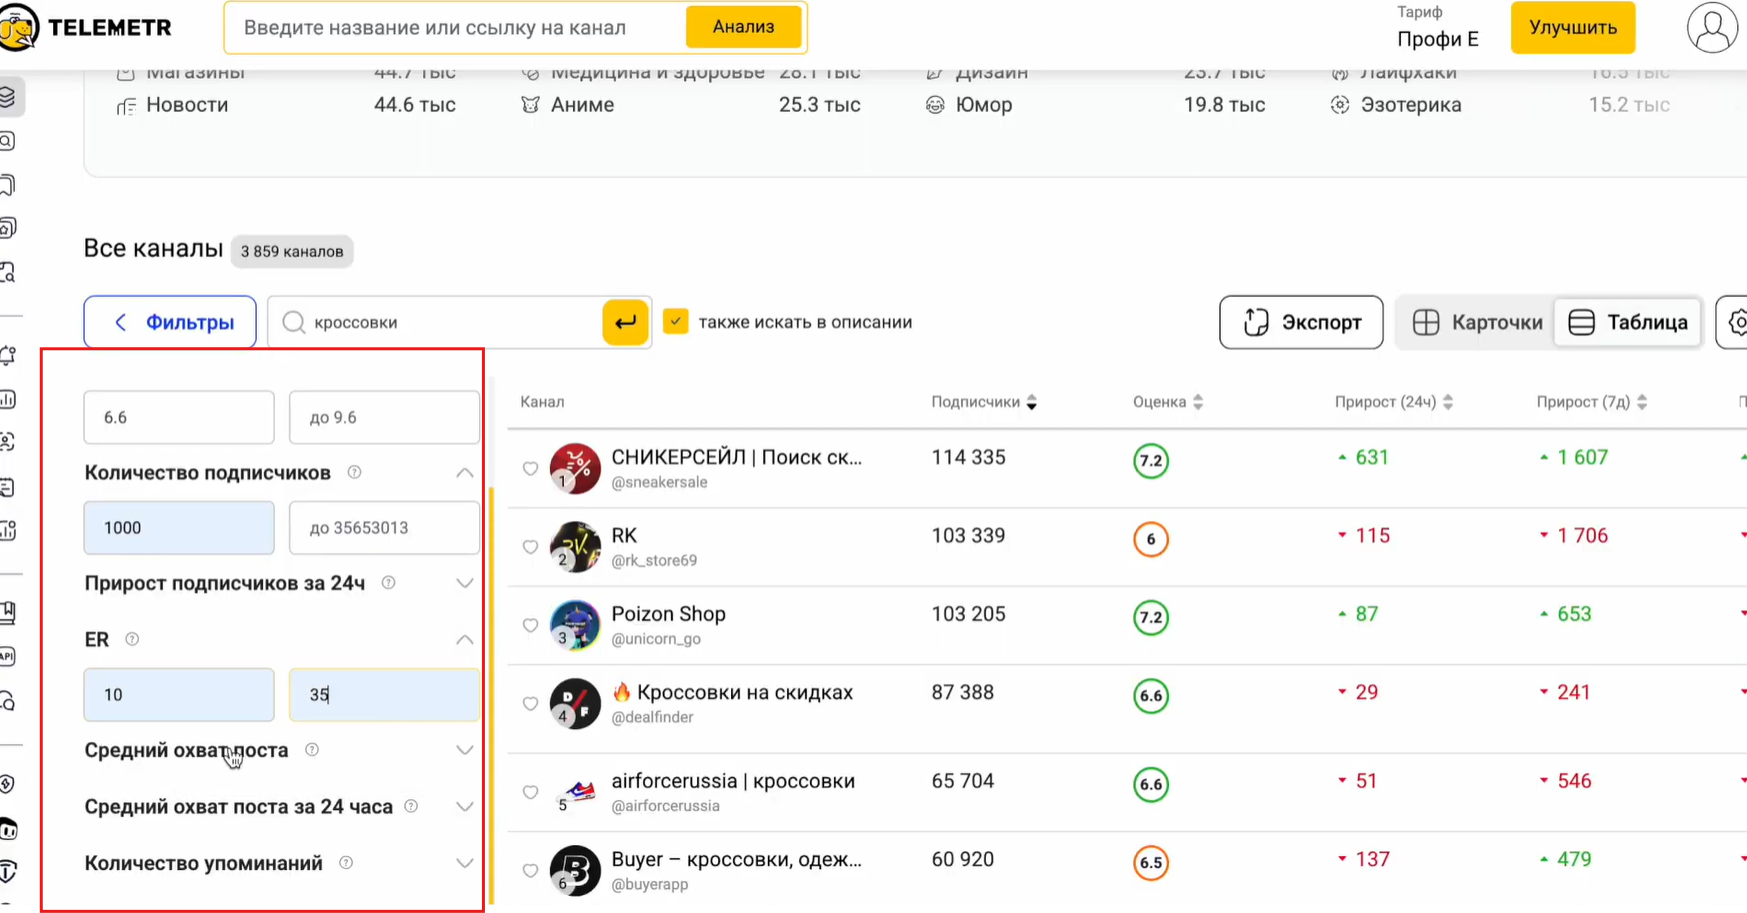Favorite the СНИКЕРСЕЙЛ channel with heart icon
Viewport: 1747px width, 913px height.
[530, 468]
